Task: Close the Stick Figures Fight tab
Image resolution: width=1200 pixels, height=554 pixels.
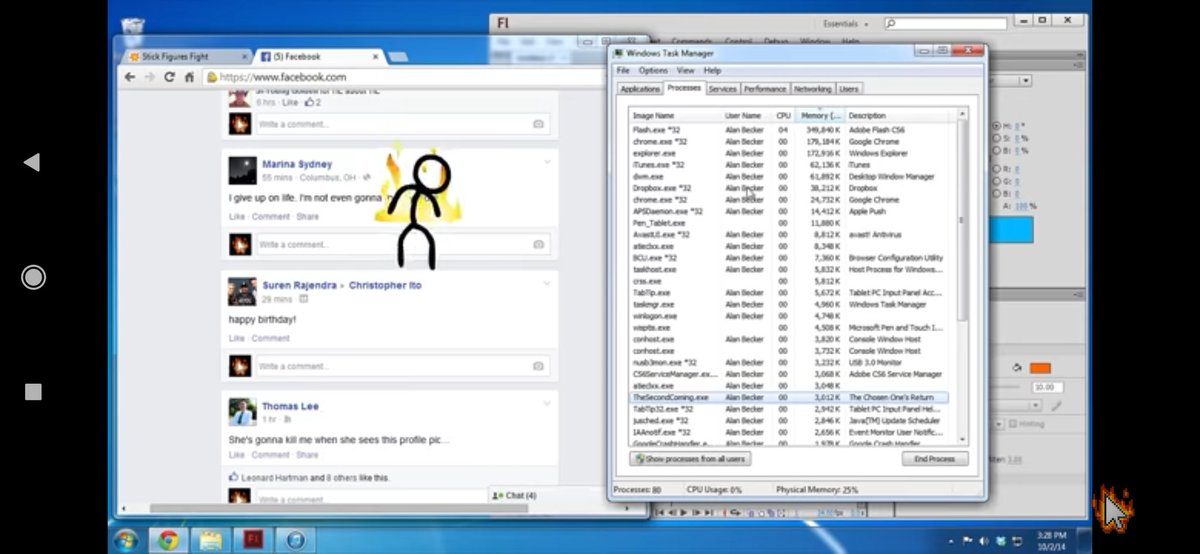Action: click(245, 57)
